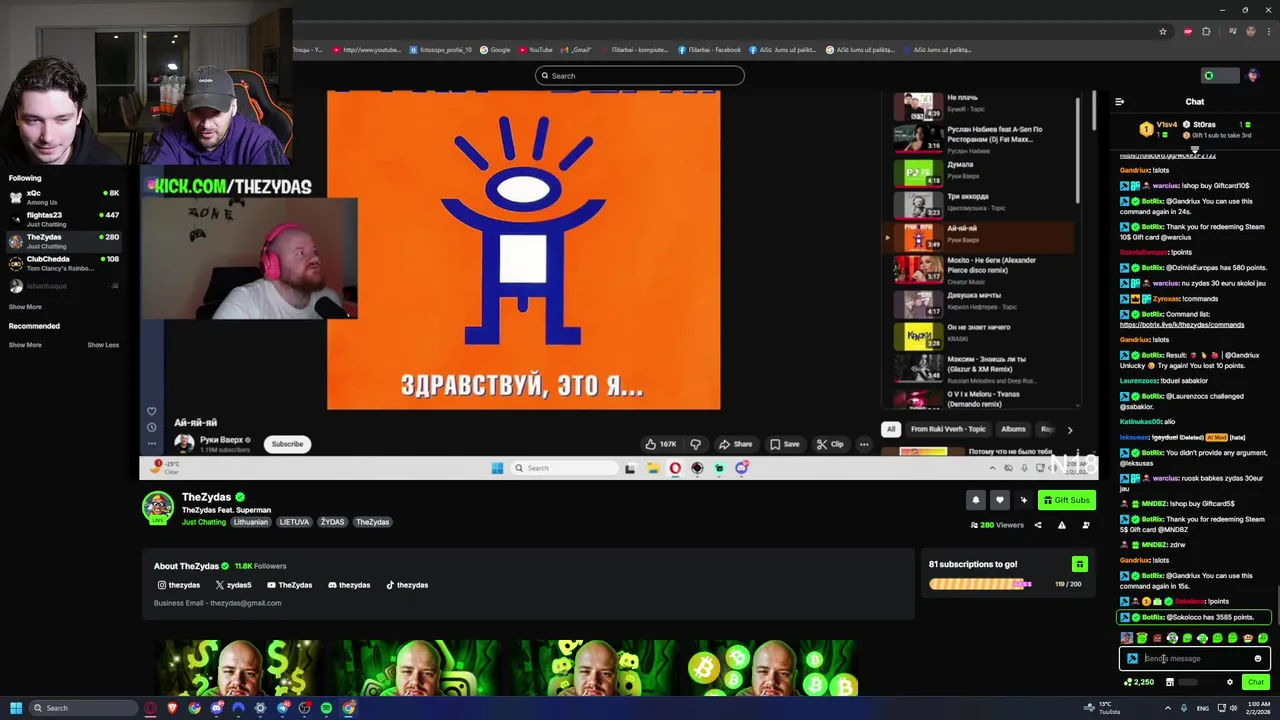The width and height of the screenshot is (1280, 720).
Task: Click the ŽYDAS tag
Action: pos(332,522)
